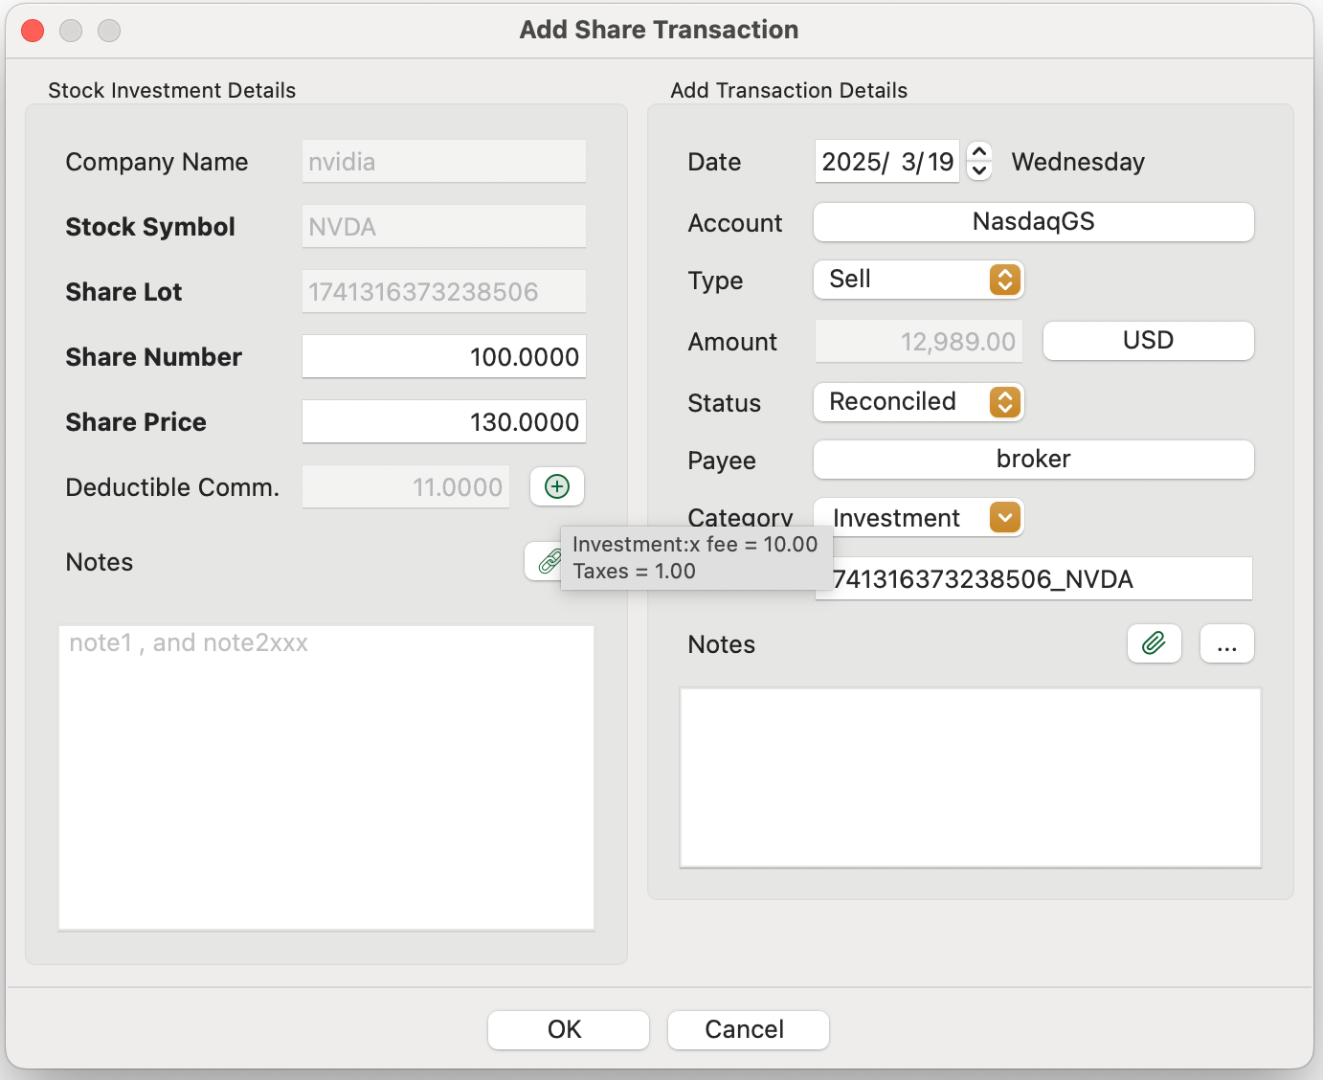Expand the Status dropdown showing Reconciled
This screenshot has width=1323, height=1080.
click(919, 402)
